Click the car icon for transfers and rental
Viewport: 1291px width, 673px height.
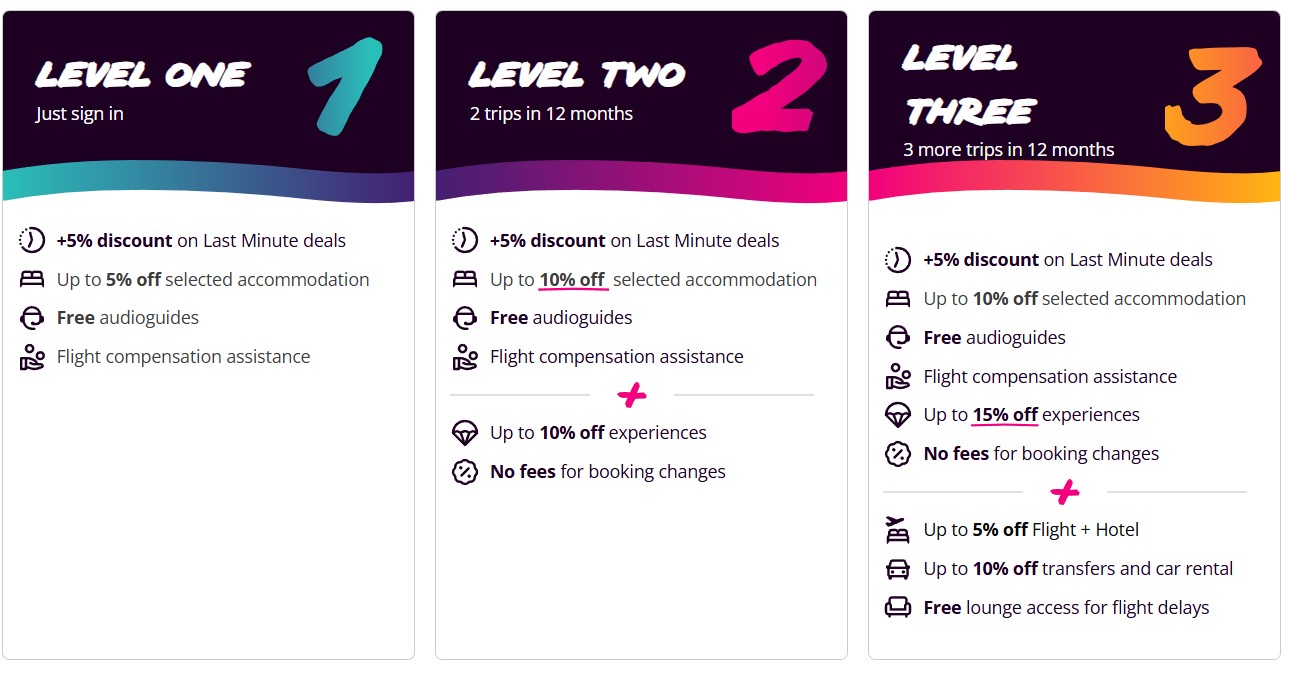(x=898, y=569)
